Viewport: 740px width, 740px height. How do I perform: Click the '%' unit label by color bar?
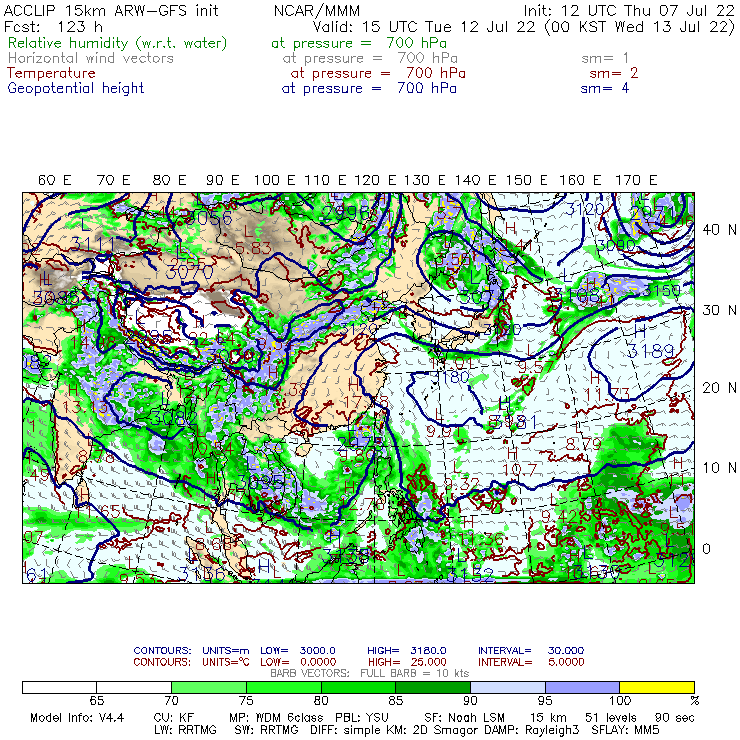[x=694, y=700]
